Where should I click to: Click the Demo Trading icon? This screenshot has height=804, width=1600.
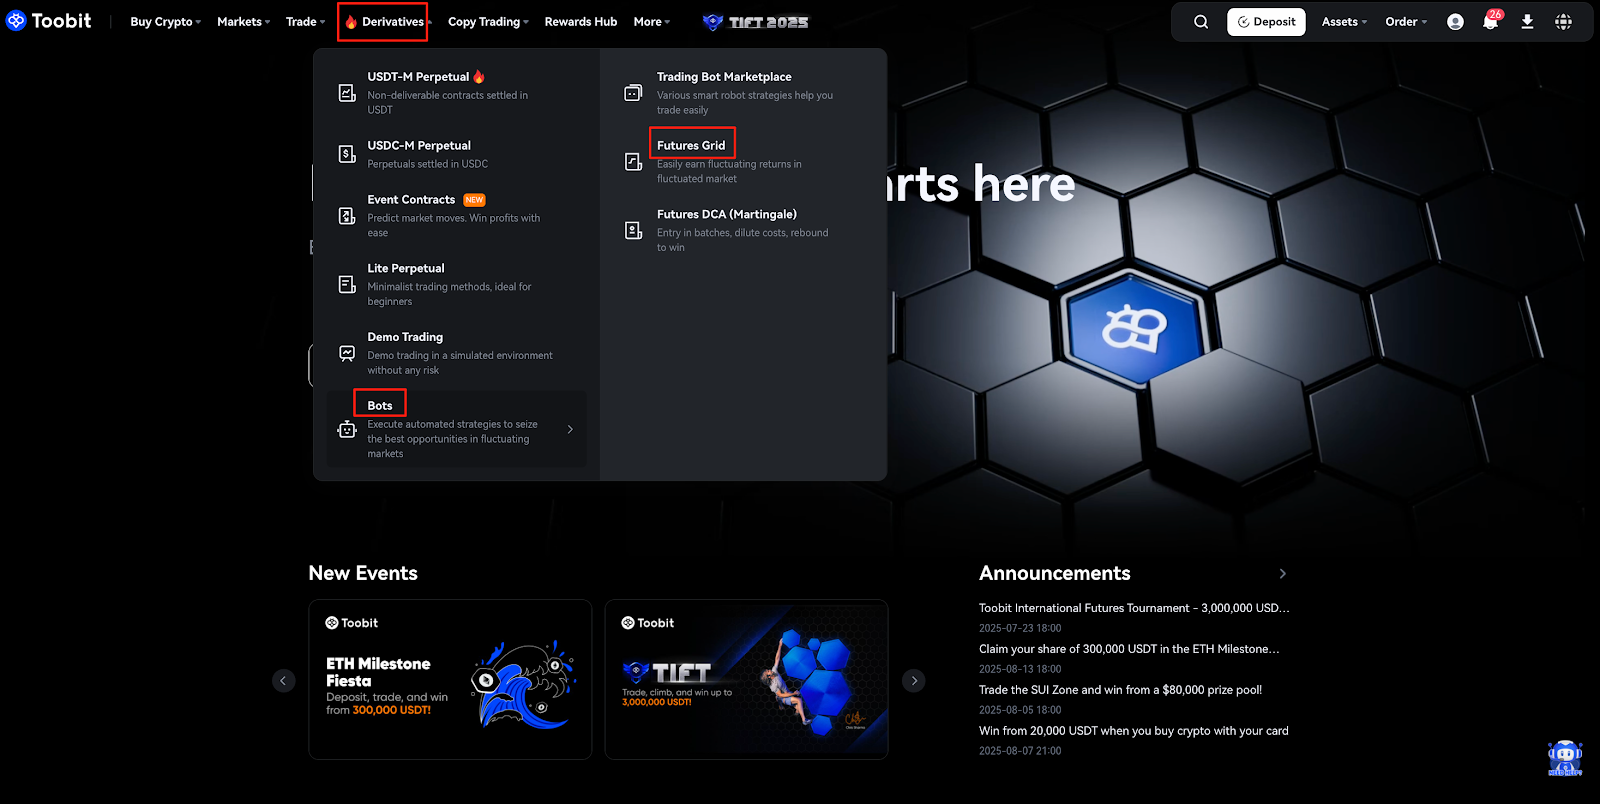pyautogui.click(x=347, y=353)
